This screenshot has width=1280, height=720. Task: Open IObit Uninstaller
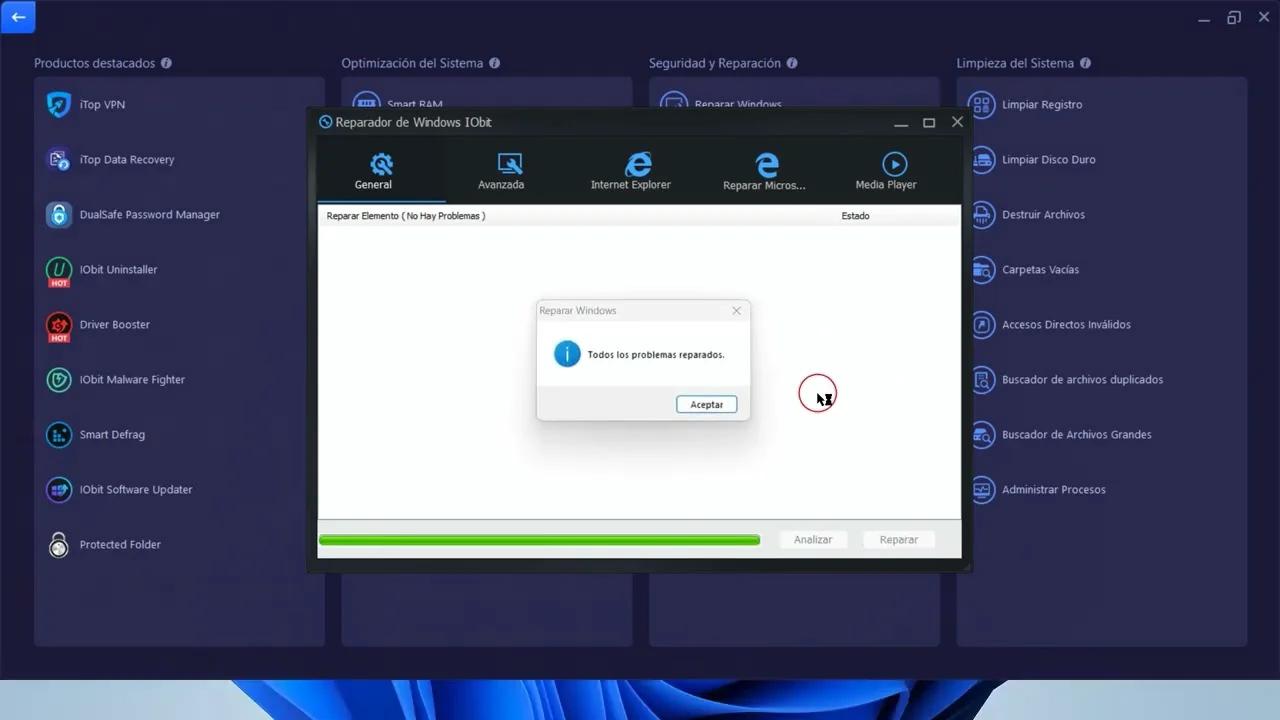tap(118, 269)
